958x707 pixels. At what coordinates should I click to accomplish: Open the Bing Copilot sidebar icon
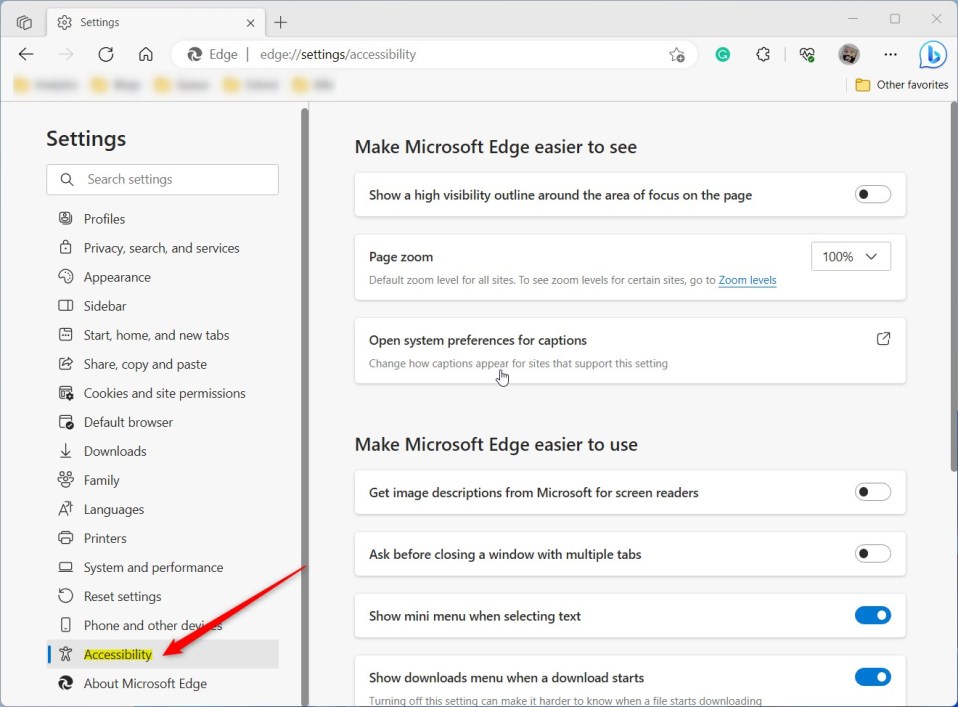[932, 55]
